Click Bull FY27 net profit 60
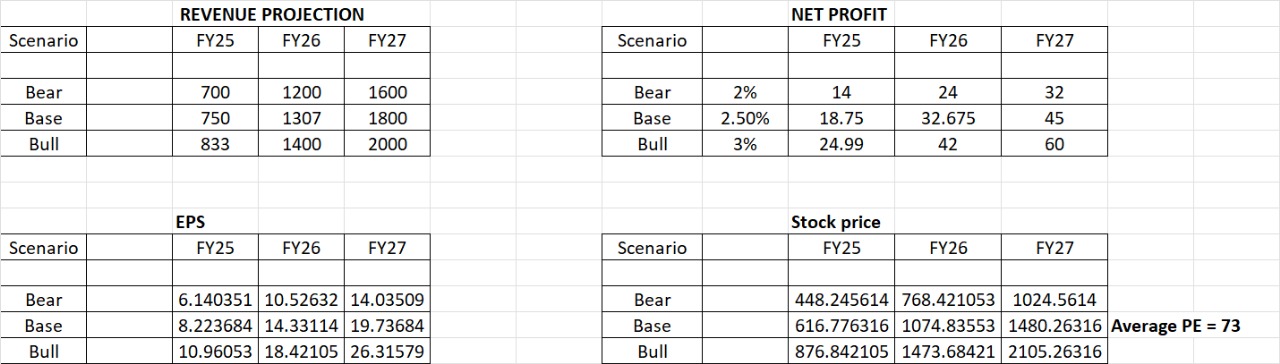The image size is (1280, 364). pyautogui.click(x=1054, y=144)
